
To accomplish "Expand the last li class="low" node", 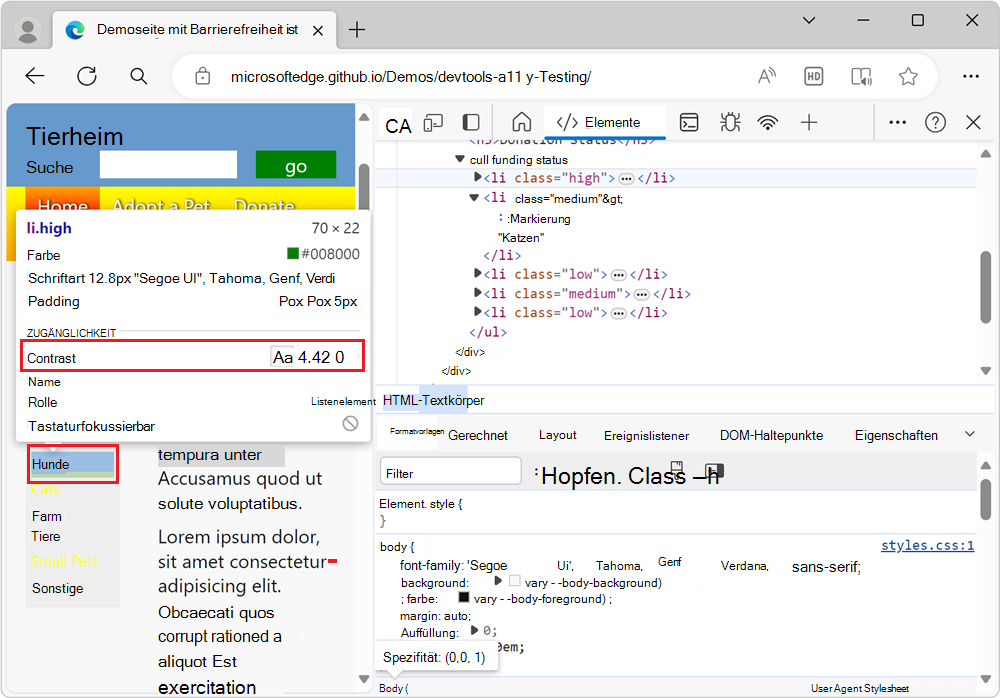I will coord(477,311).
